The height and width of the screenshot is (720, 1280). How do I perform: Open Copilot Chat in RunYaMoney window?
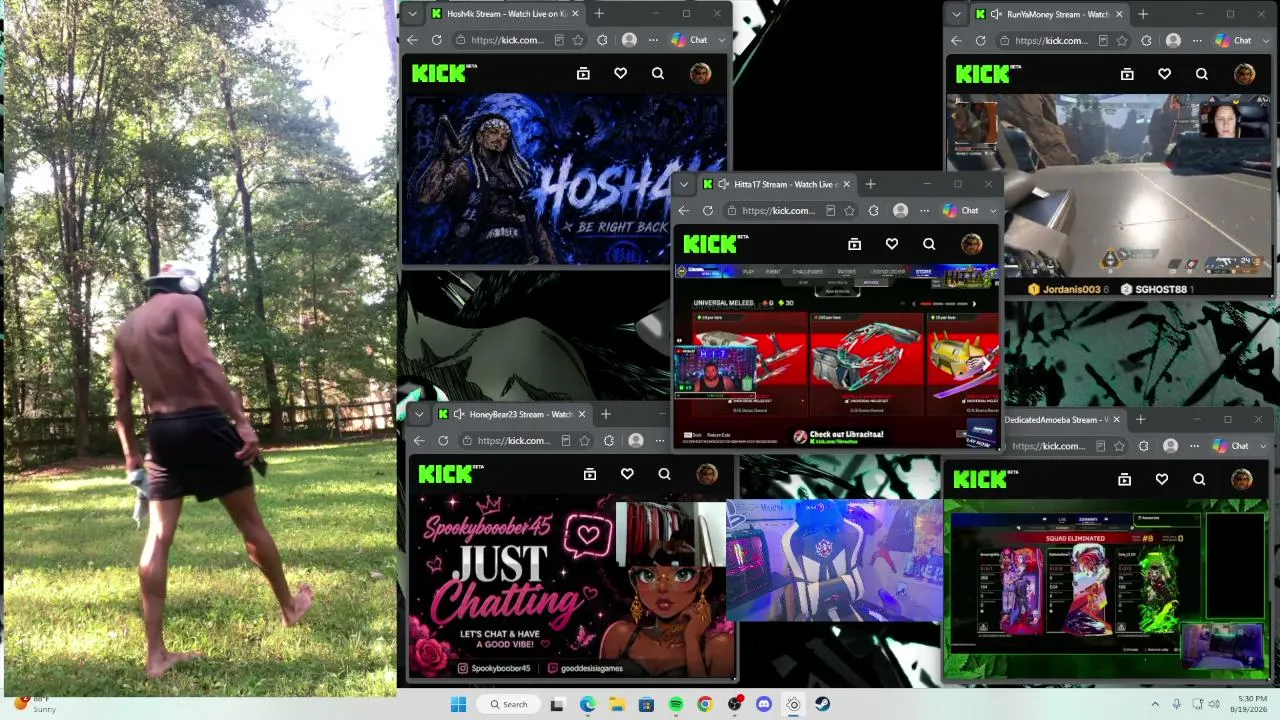tap(1234, 40)
